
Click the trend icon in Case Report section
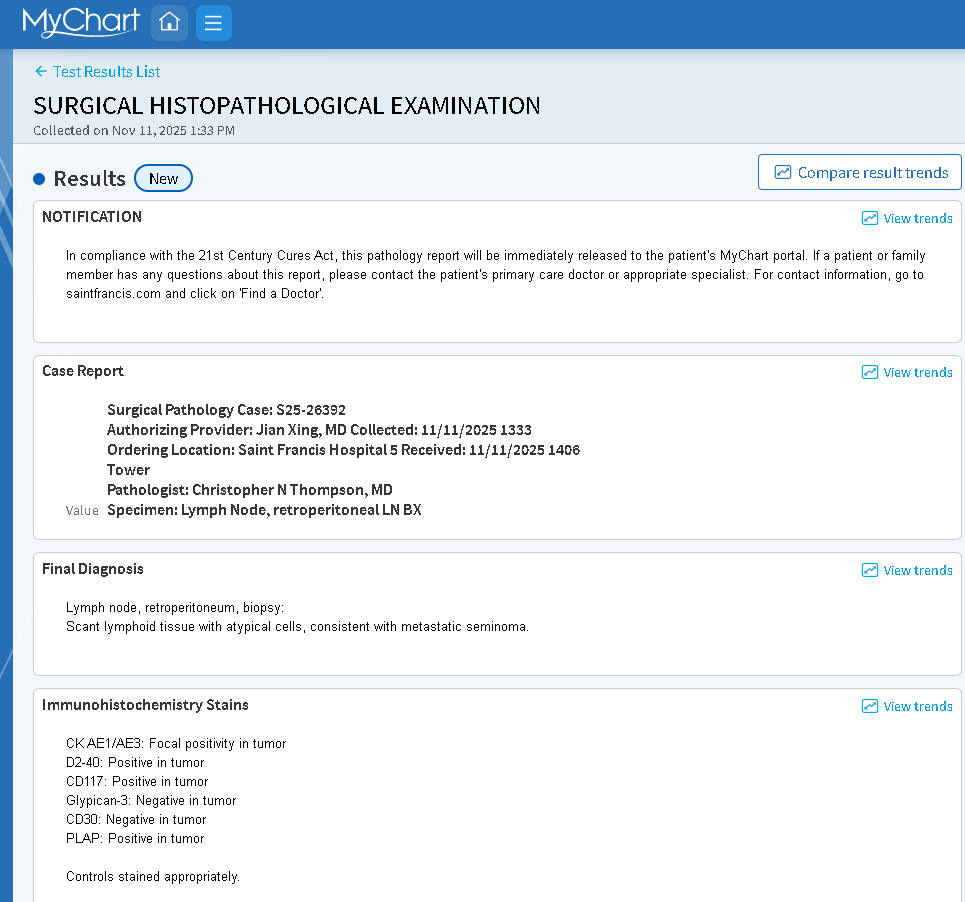coord(870,372)
